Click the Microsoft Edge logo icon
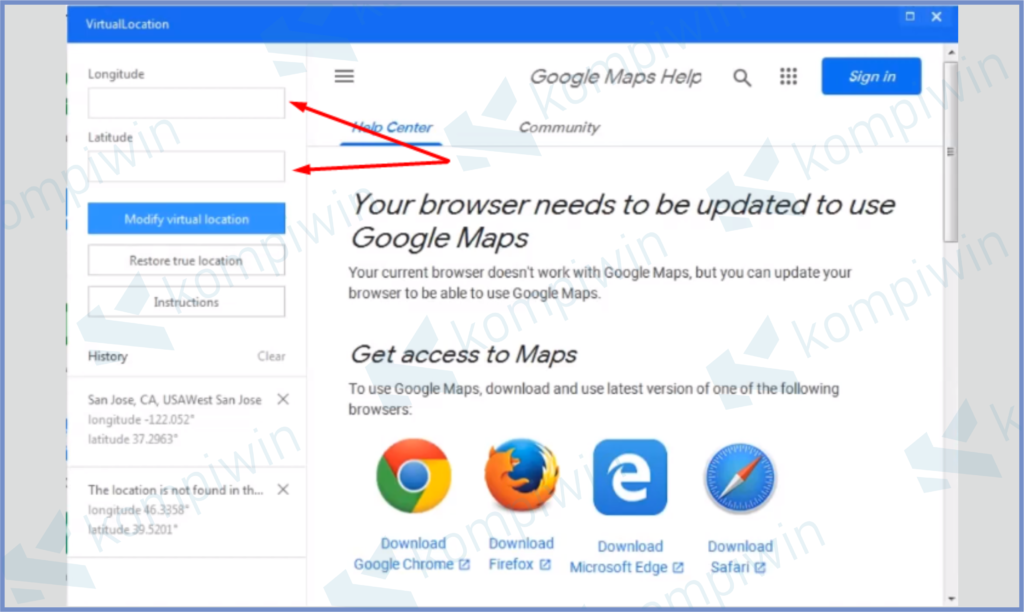Viewport: 1024px width, 612px height. click(630, 477)
